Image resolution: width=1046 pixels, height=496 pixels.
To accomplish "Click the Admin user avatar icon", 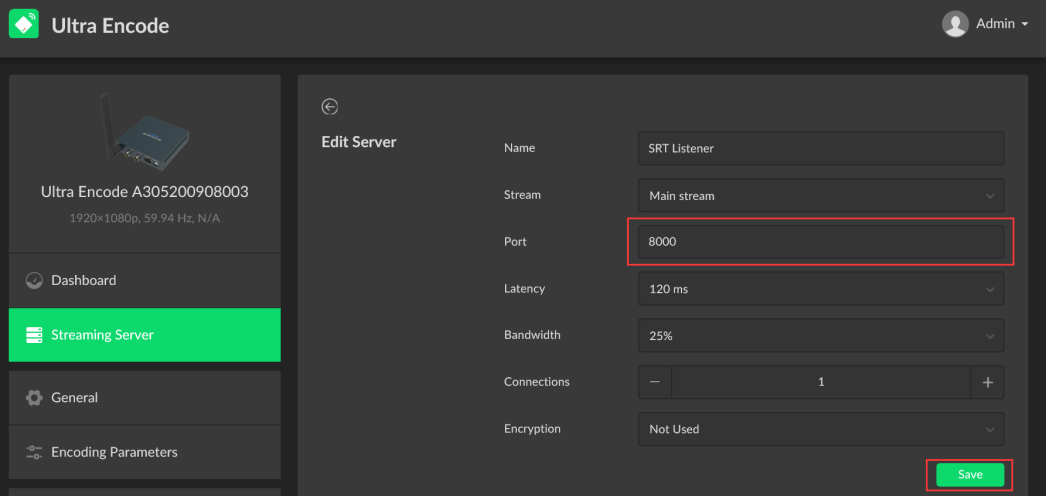I will click(955, 24).
